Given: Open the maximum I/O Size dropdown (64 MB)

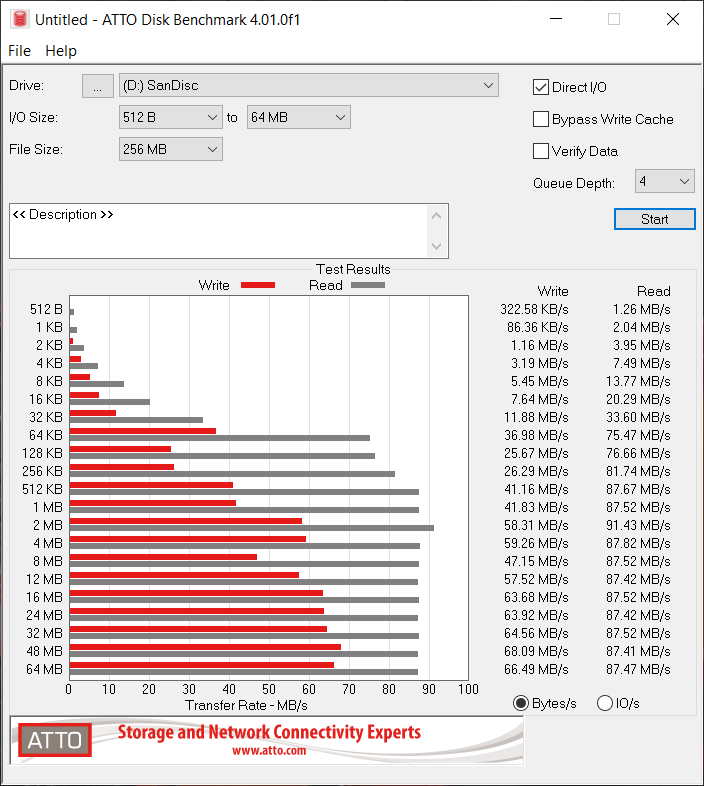Looking at the screenshot, I should [298, 117].
